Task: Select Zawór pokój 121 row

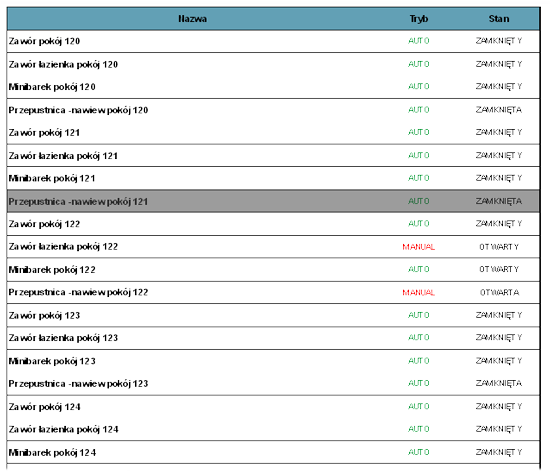Action: [273, 133]
